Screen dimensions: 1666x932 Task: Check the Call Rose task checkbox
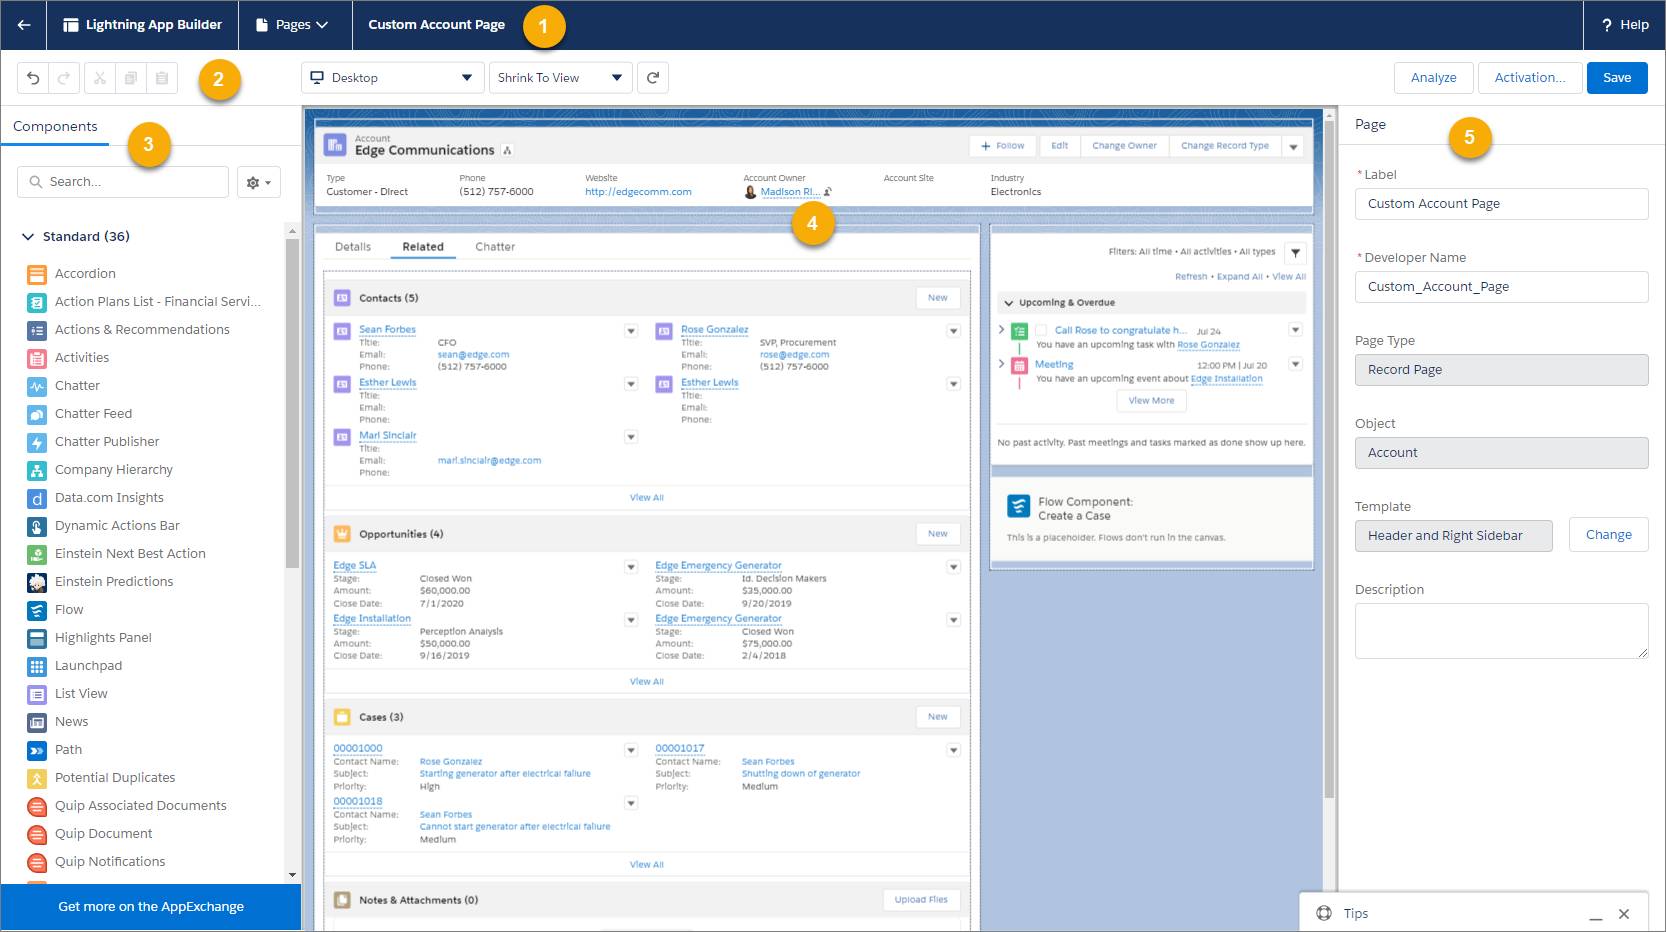tap(1041, 330)
